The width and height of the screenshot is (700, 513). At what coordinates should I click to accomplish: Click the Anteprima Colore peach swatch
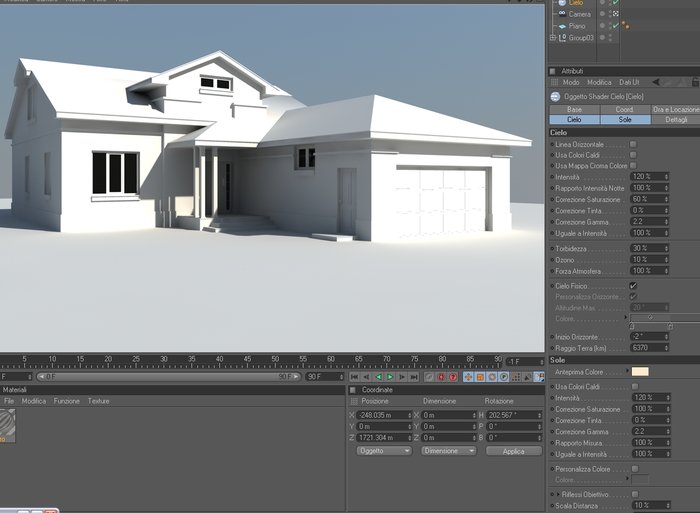[640, 371]
